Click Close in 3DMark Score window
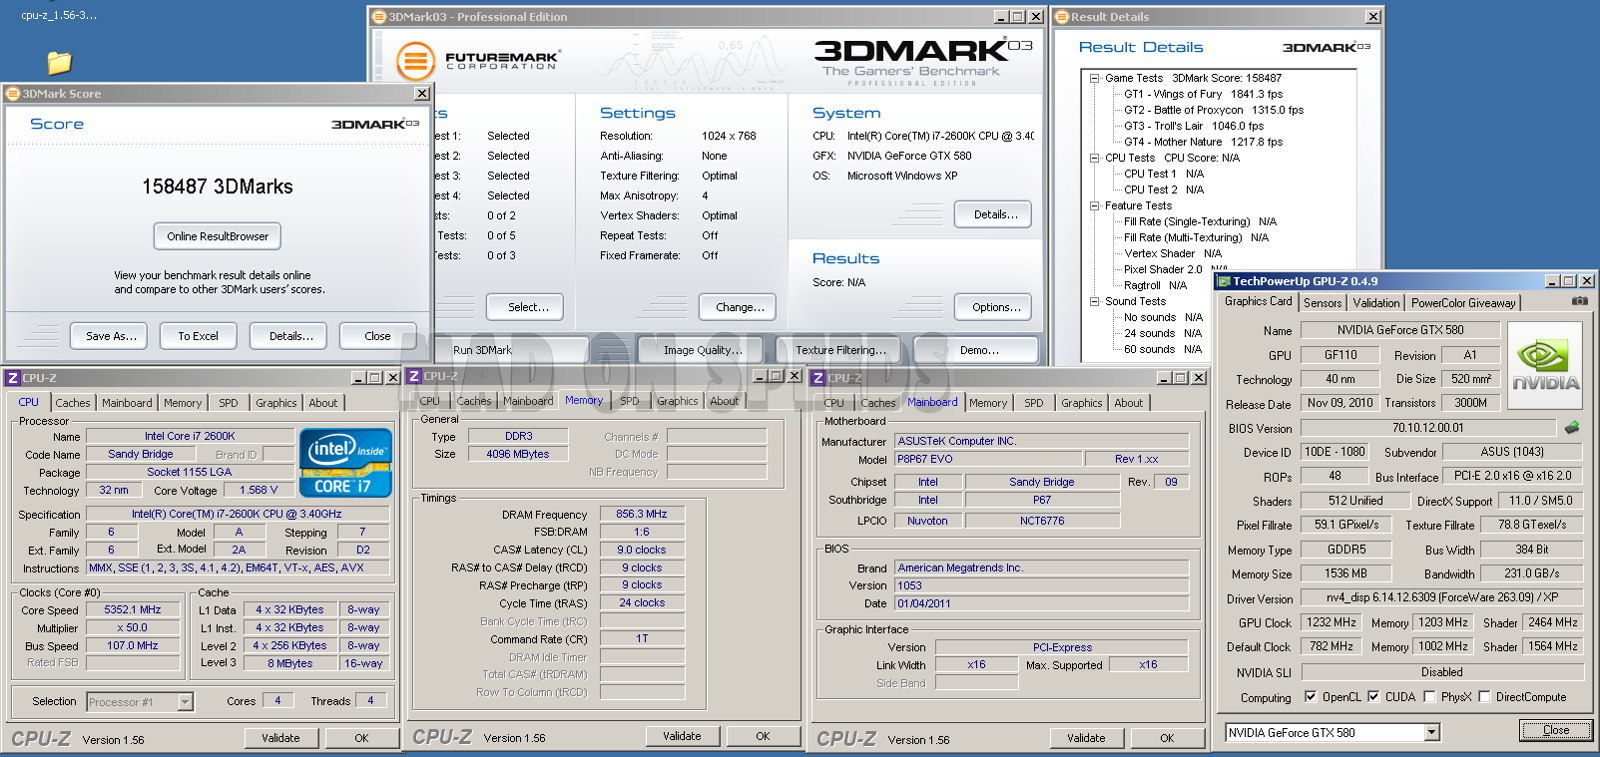This screenshot has width=1600, height=757. click(377, 336)
